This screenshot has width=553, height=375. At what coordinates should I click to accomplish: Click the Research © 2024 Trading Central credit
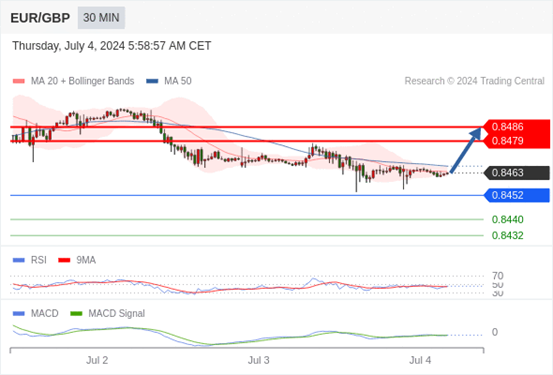coord(474,81)
